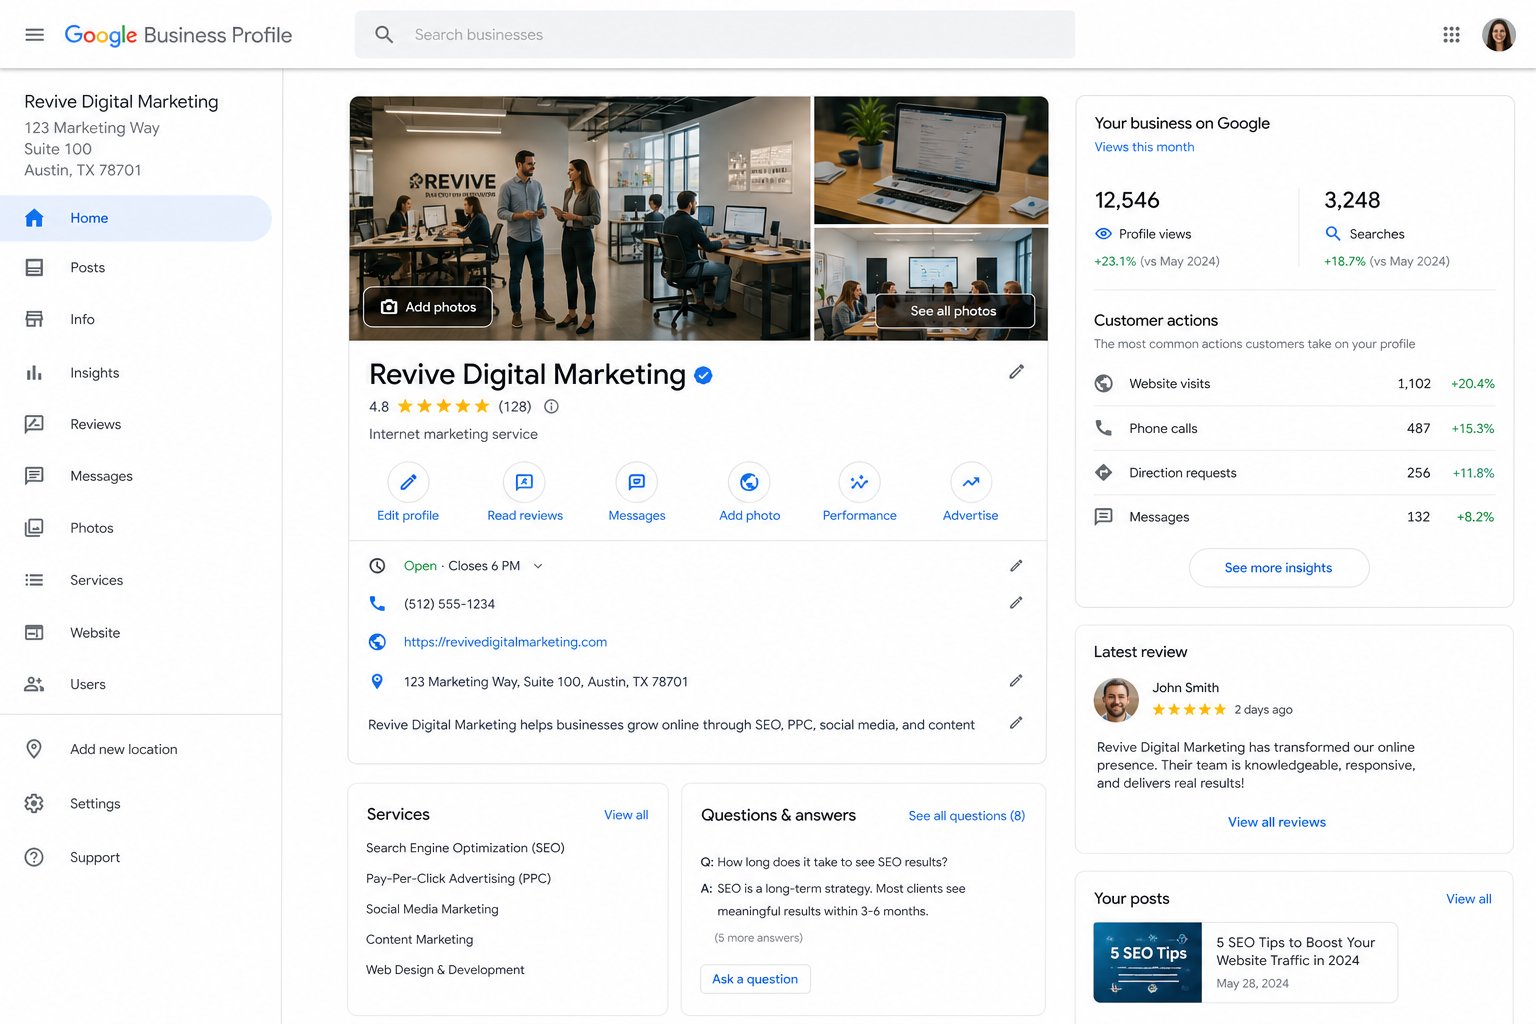The width and height of the screenshot is (1536, 1024).
Task: Click Add photos button on cover image
Action: tap(428, 307)
